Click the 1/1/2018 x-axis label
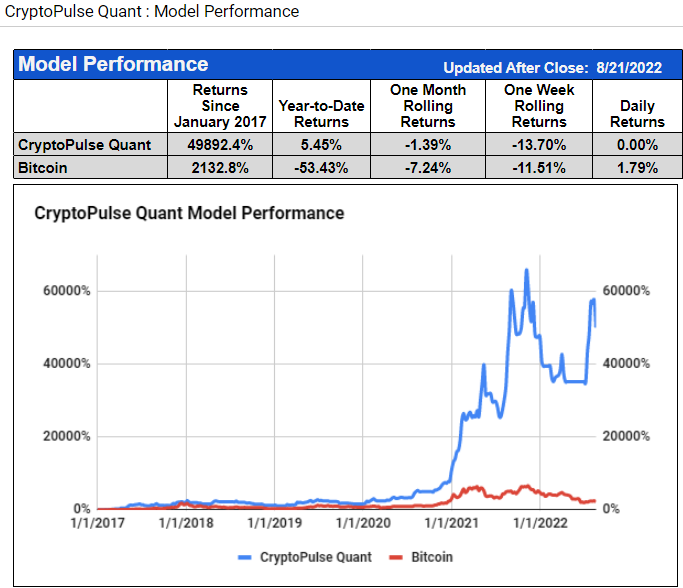 (186, 523)
